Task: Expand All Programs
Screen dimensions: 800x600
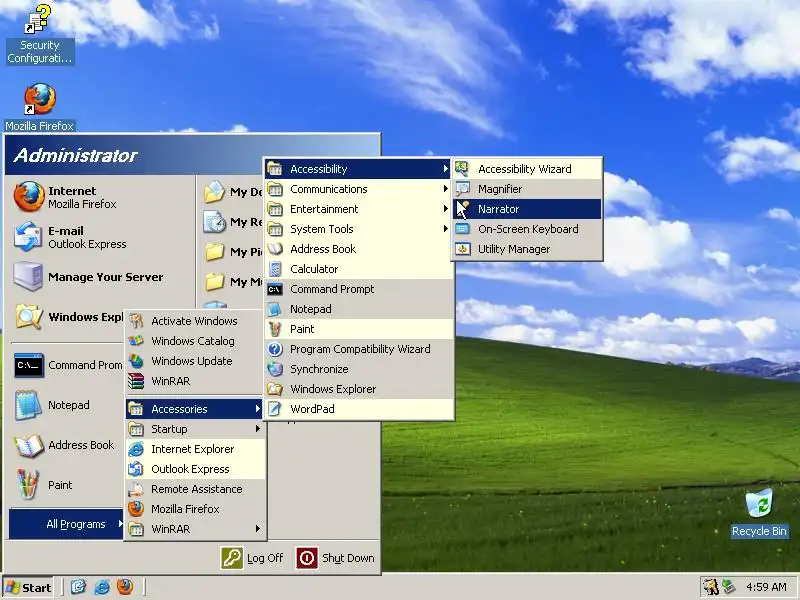Action: (x=66, y=524)
